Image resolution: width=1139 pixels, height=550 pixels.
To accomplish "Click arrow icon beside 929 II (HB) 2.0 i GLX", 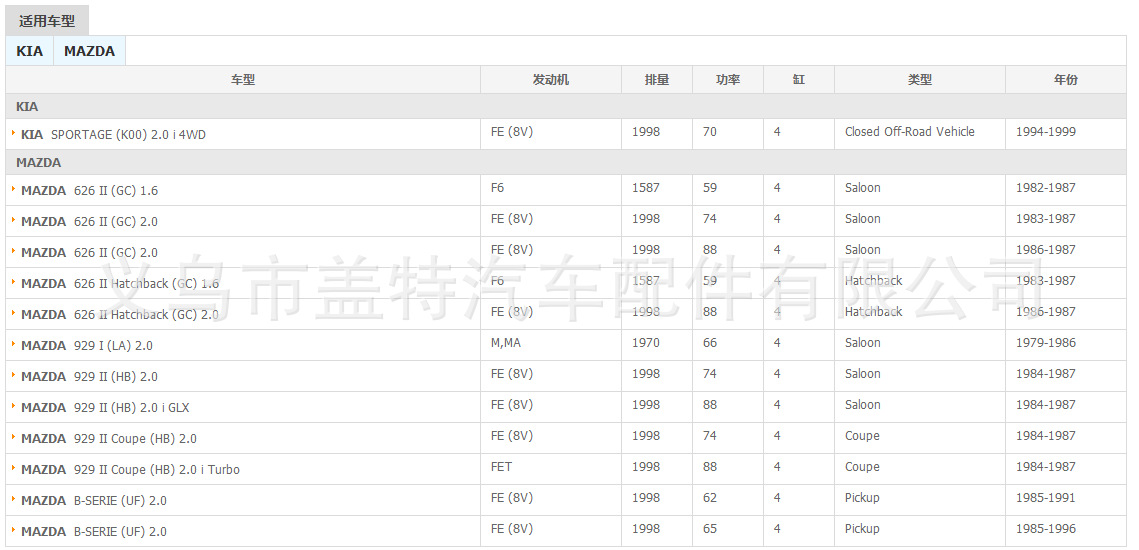I will 14,406.
